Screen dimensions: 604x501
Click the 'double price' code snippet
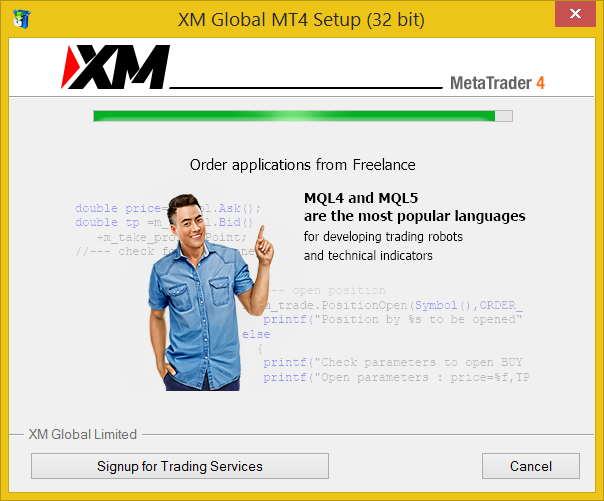click(118, 208)
